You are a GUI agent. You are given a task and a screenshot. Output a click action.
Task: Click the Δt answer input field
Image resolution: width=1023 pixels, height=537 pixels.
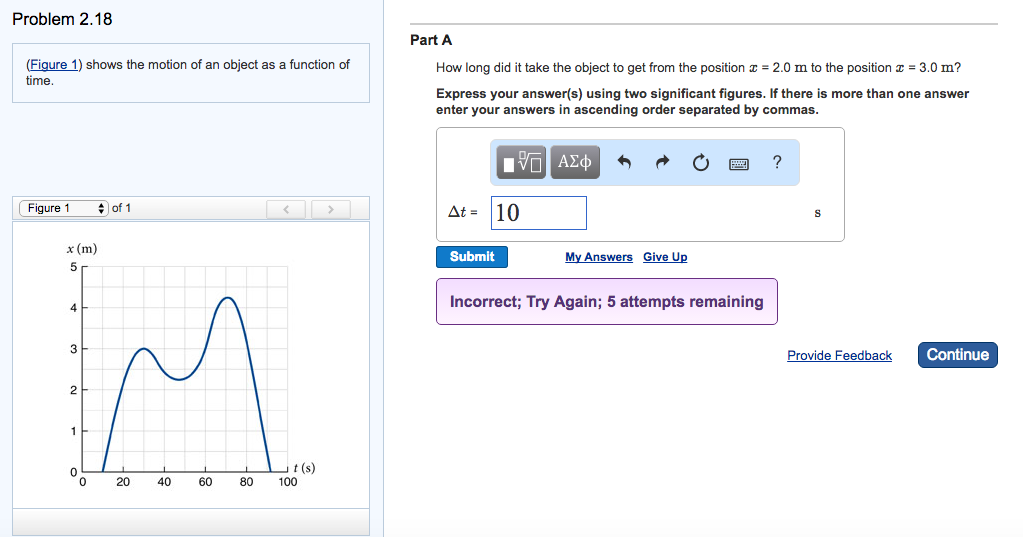click(538, 213)
